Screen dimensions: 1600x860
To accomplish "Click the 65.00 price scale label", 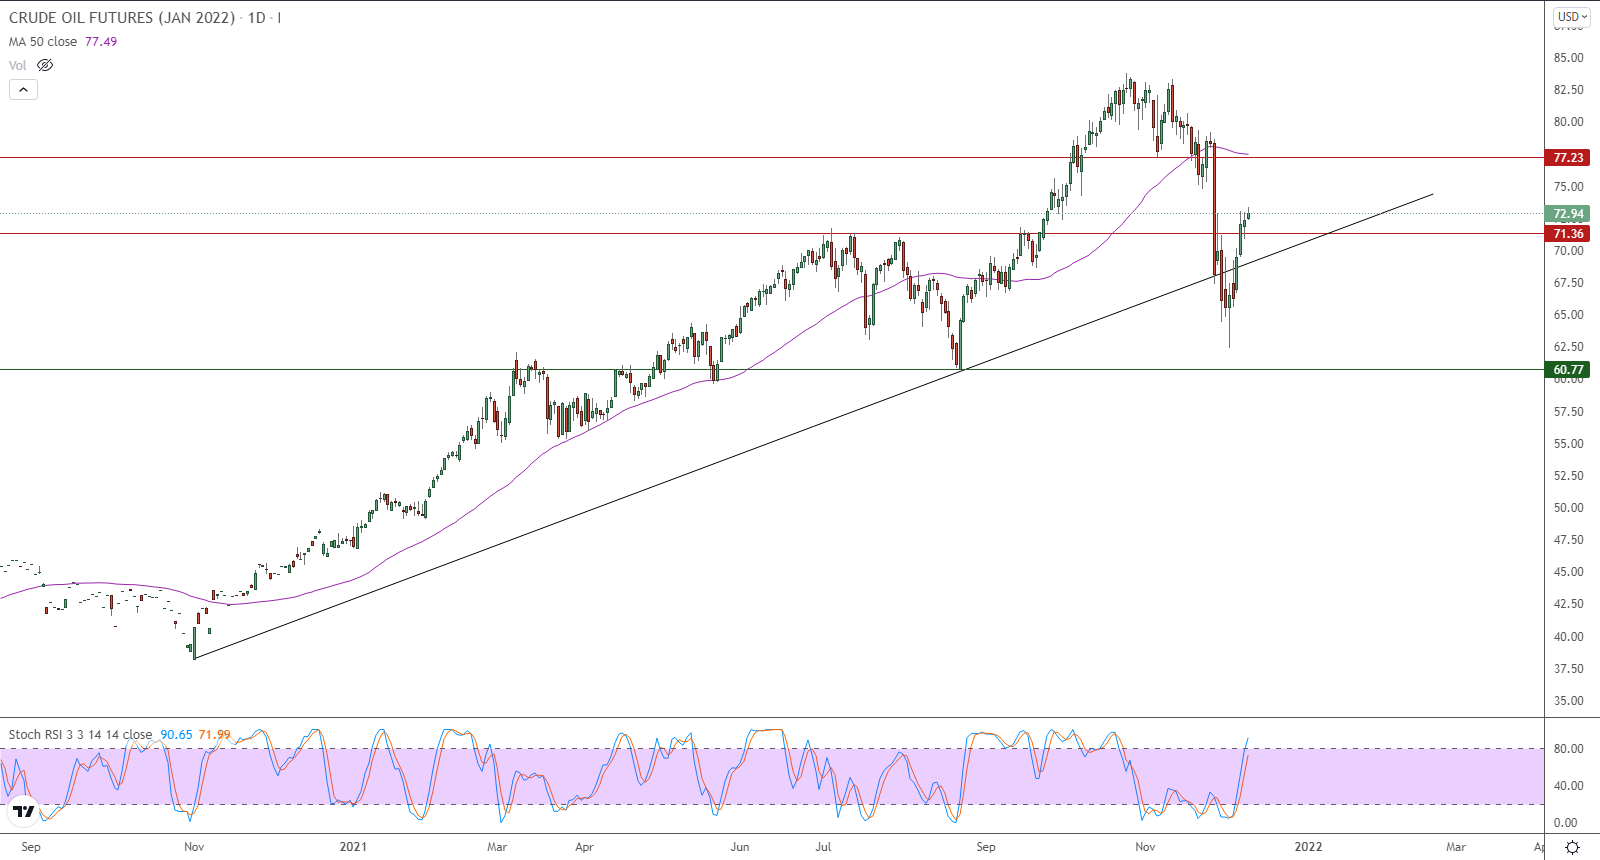I will coord(1568,315).
